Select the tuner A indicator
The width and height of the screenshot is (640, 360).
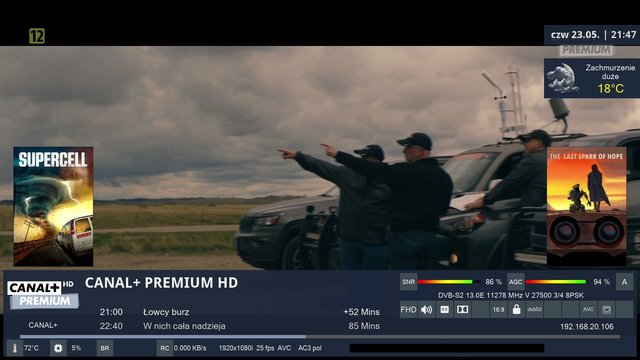pos(624,282)
